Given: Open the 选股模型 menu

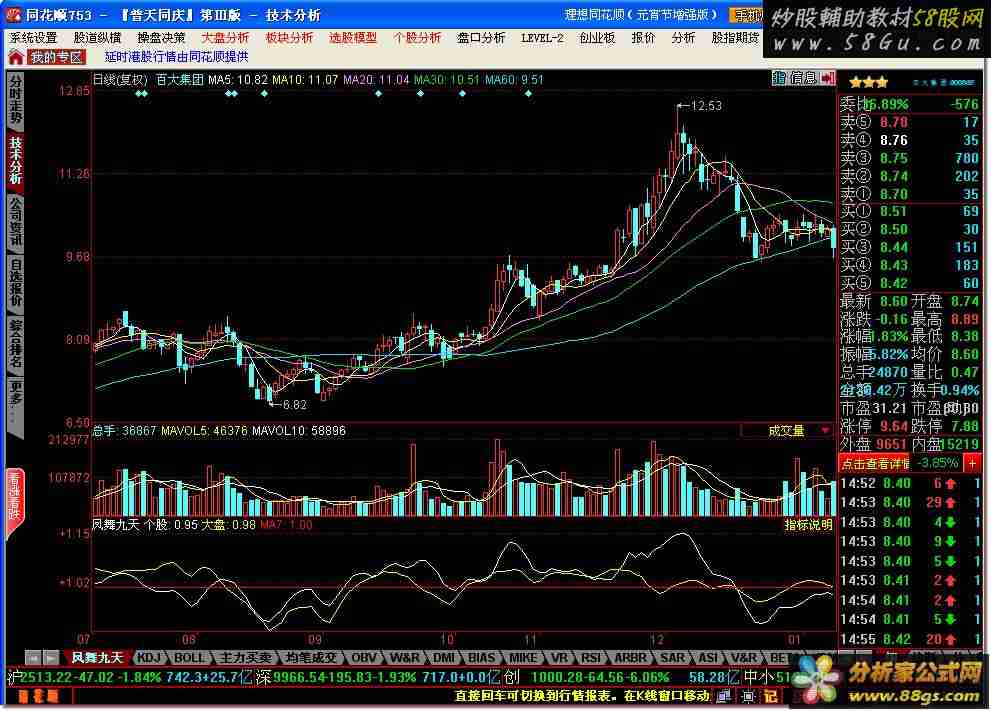Looking at the screenshot, I should tap(353, 38).
